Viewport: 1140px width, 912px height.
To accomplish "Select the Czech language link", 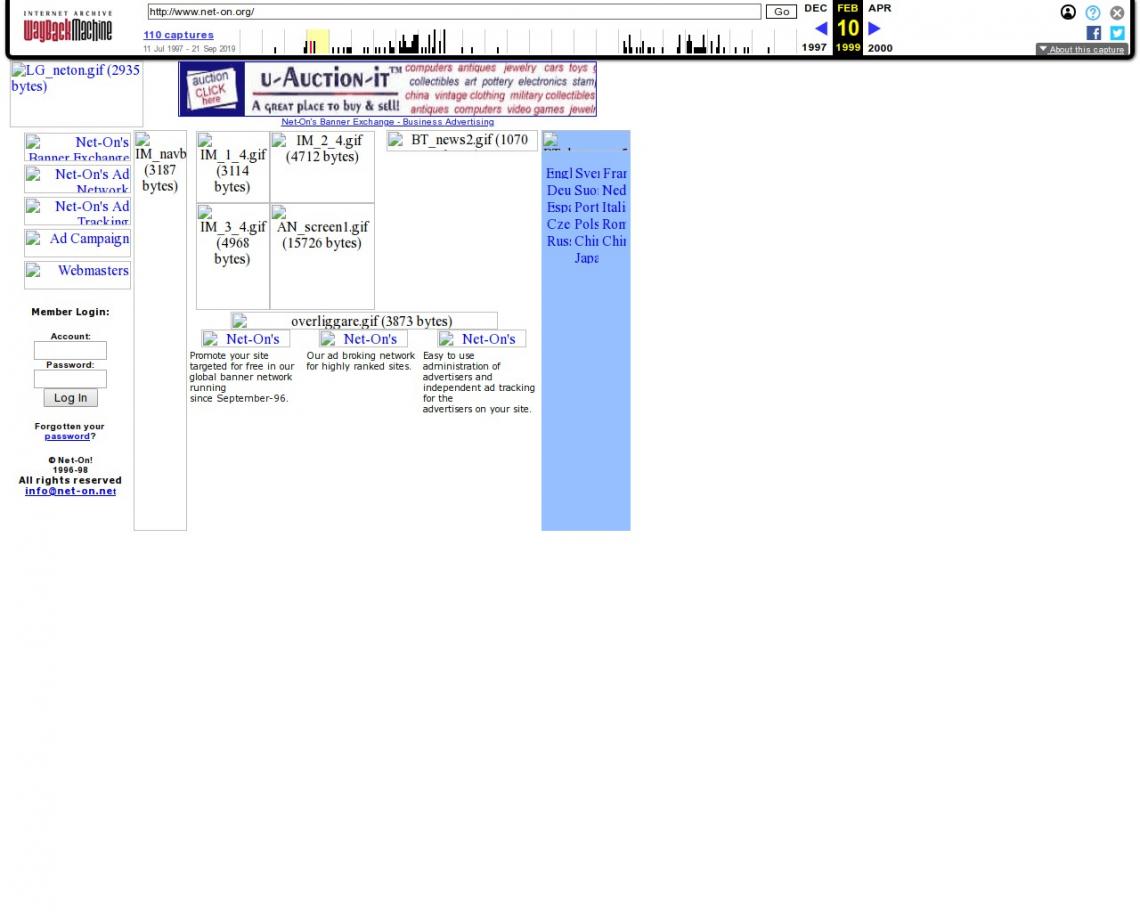I will coord(558,224).
